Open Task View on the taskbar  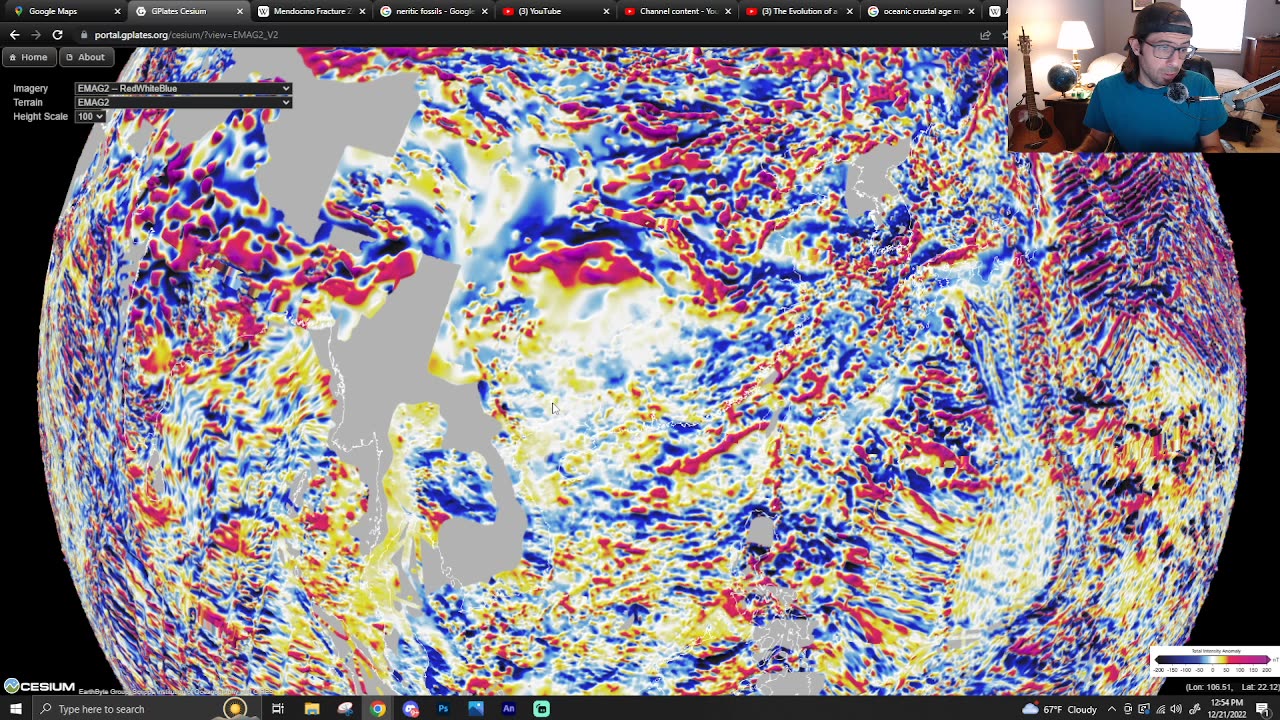(x=278, y=709)
